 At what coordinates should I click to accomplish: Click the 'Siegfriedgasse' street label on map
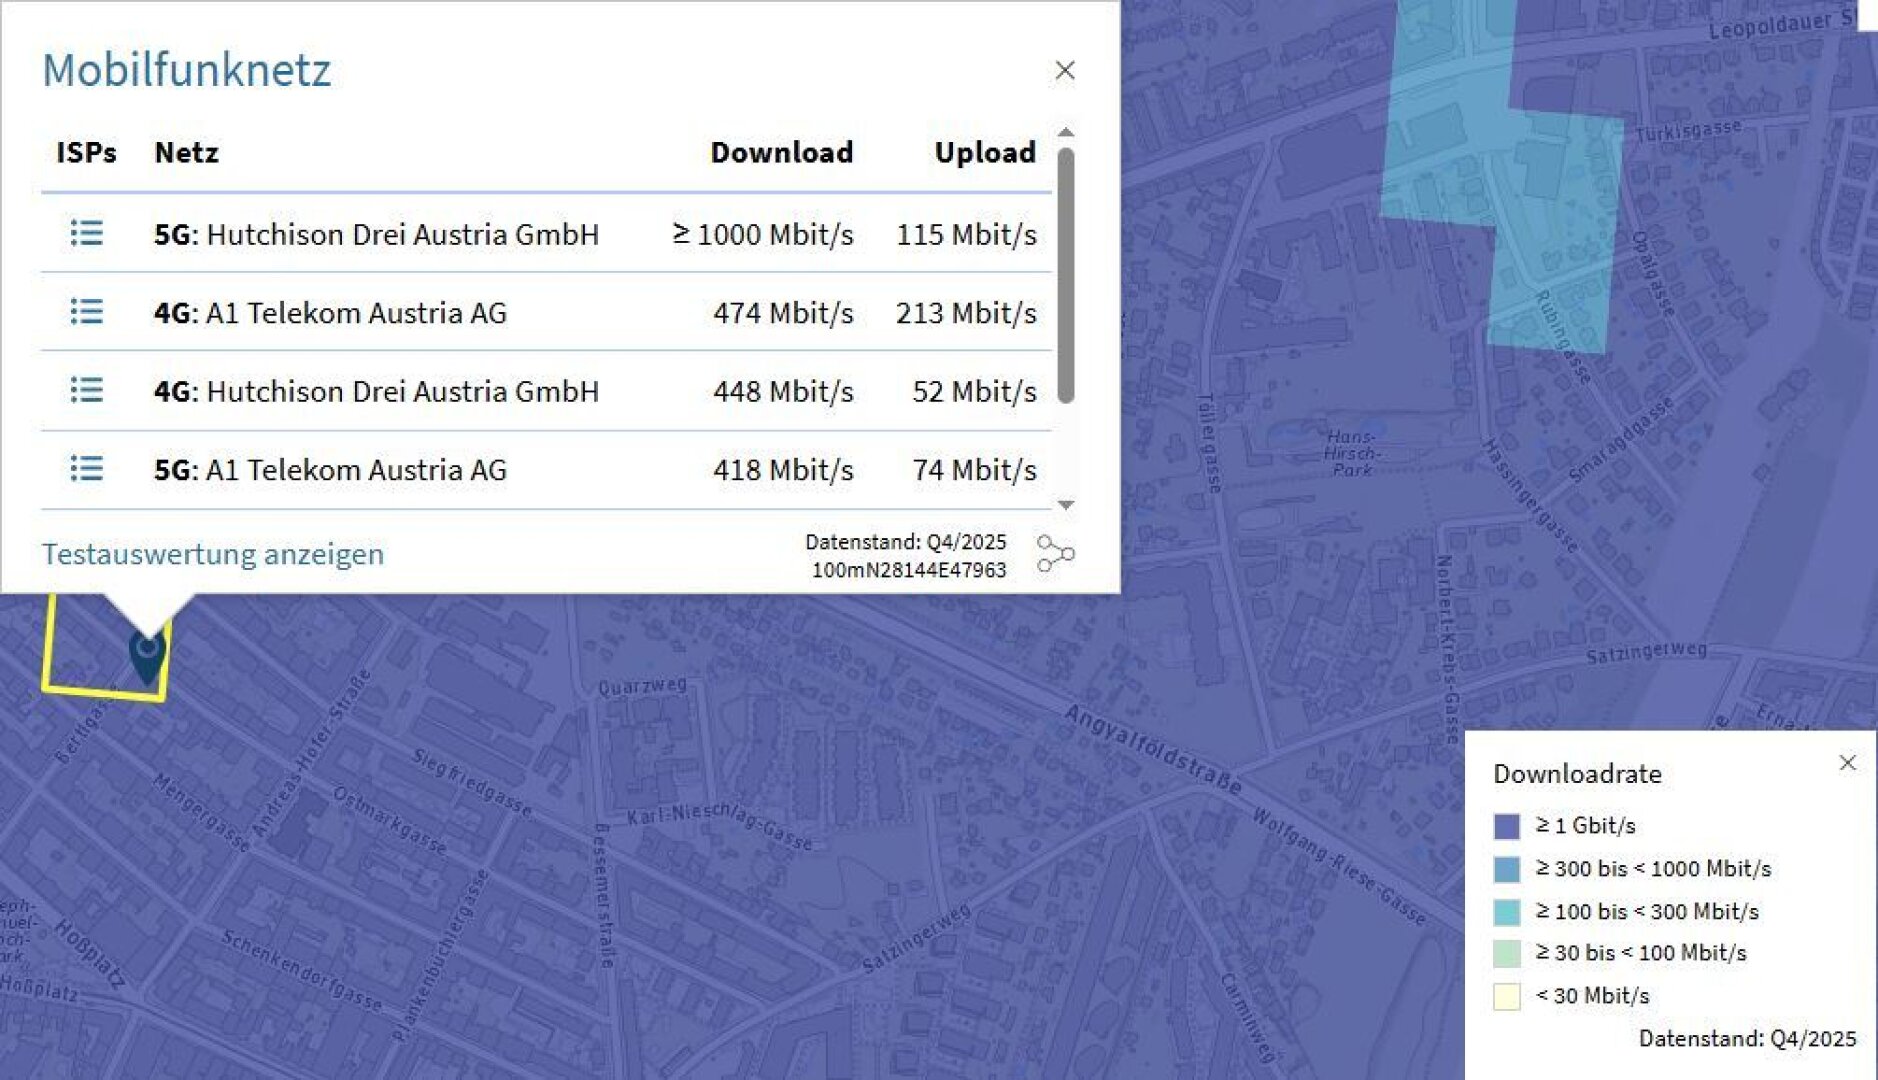click(x=472, y=782)
